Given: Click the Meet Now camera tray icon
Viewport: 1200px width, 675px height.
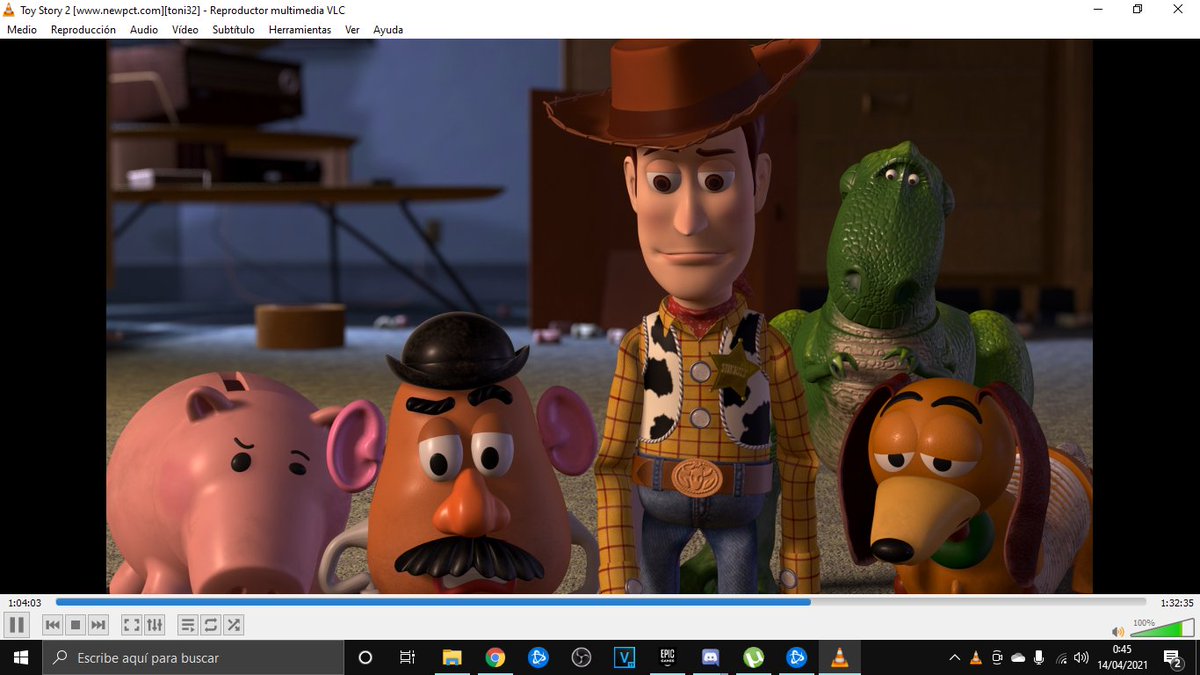Looking at the screenshot, I should 997,657.
